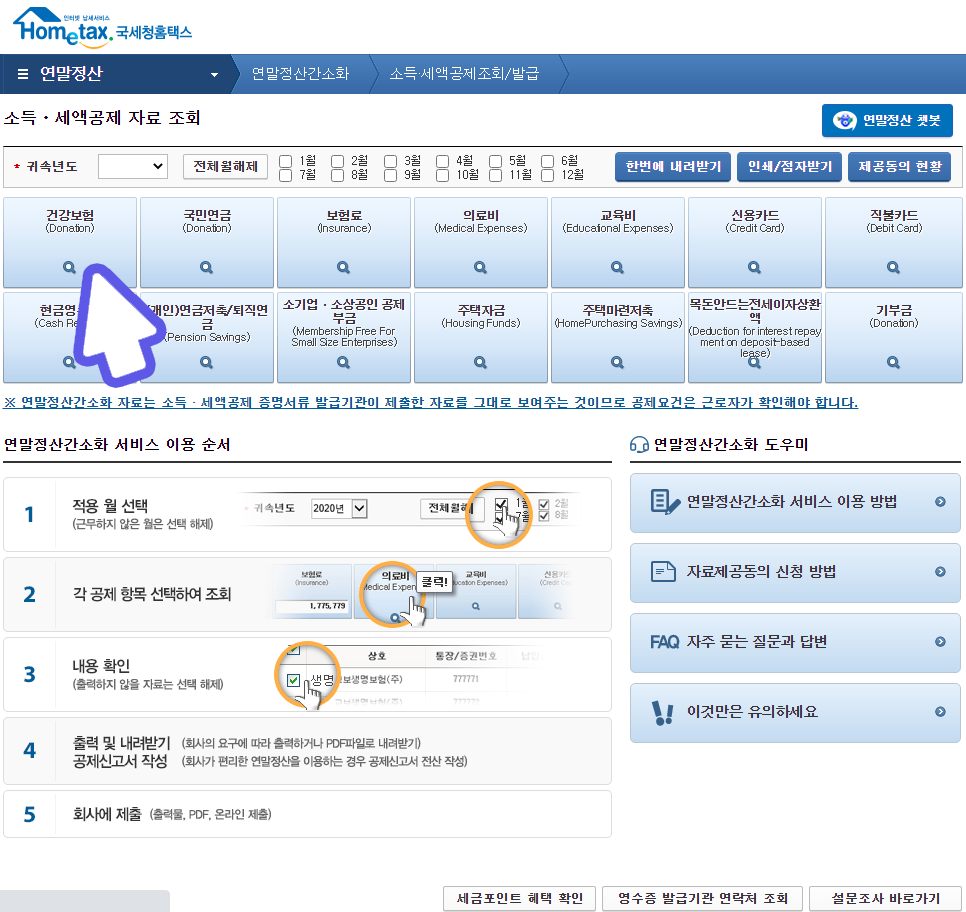Search 교육비 (Educational Expenses) records
Image resolution: width=966 pixels, height=912 pixels.
click(617, 266)
